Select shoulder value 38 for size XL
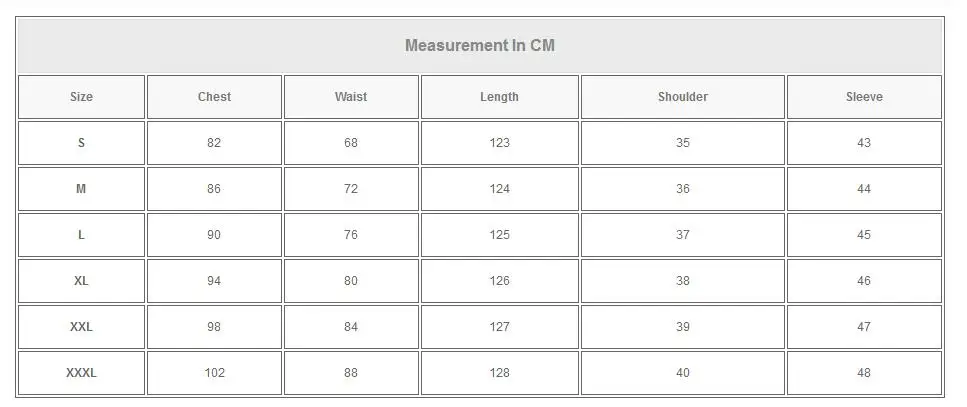Screen dimensions: 967x407 (x=683, y=281)
